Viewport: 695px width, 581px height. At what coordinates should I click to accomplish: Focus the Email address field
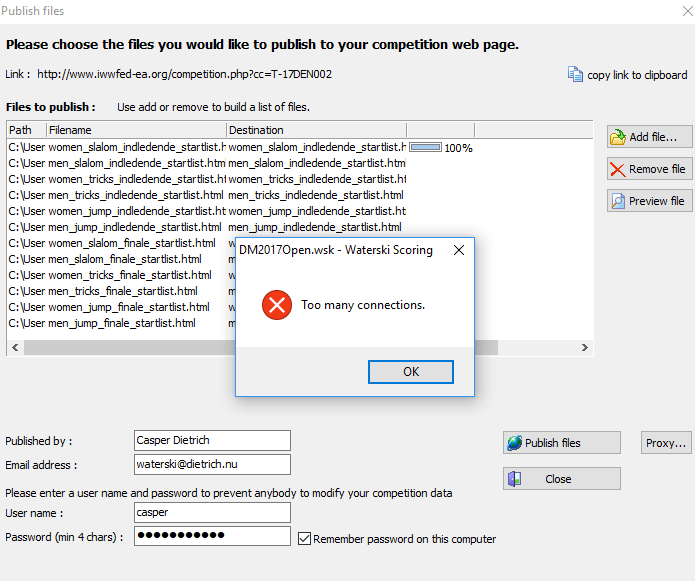[x=212, y=464]
